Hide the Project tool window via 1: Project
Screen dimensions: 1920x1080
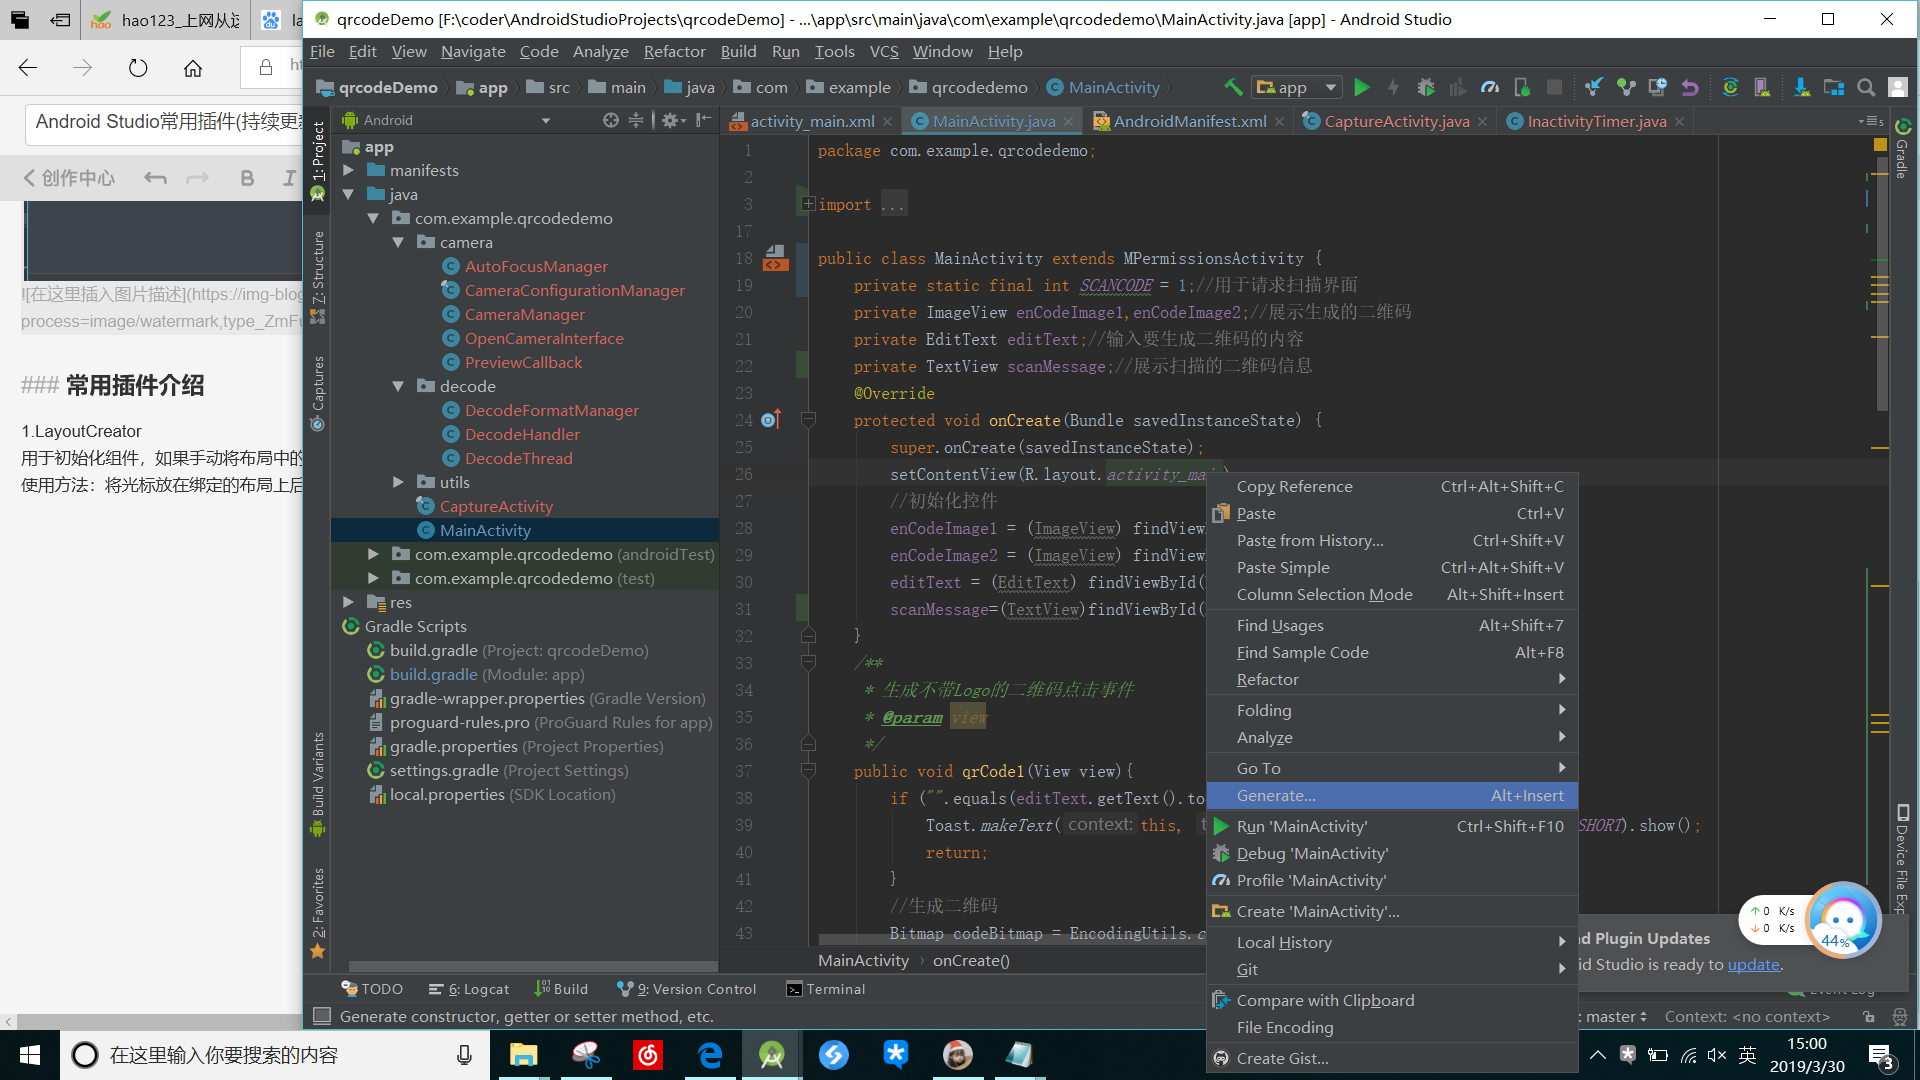(x=317, y=160)
